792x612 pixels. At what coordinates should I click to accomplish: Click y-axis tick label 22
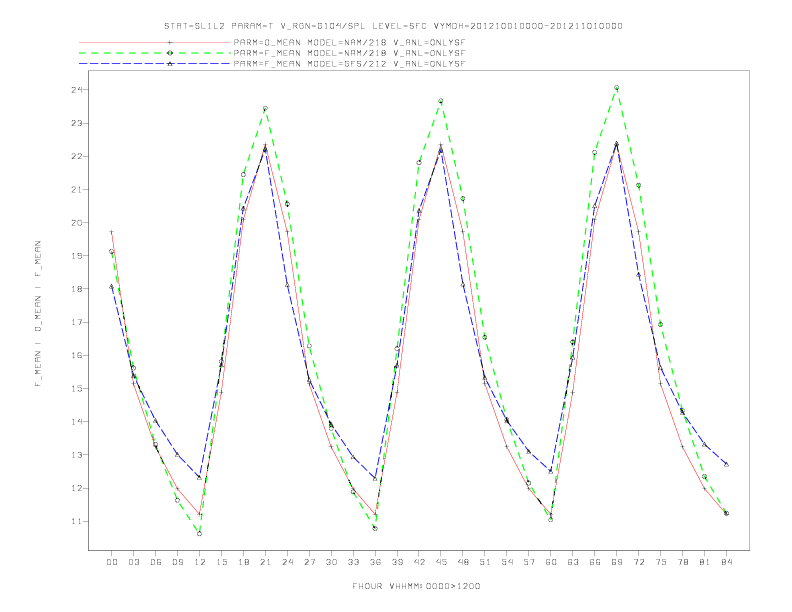pyautogui.click(x=77, y=157)
